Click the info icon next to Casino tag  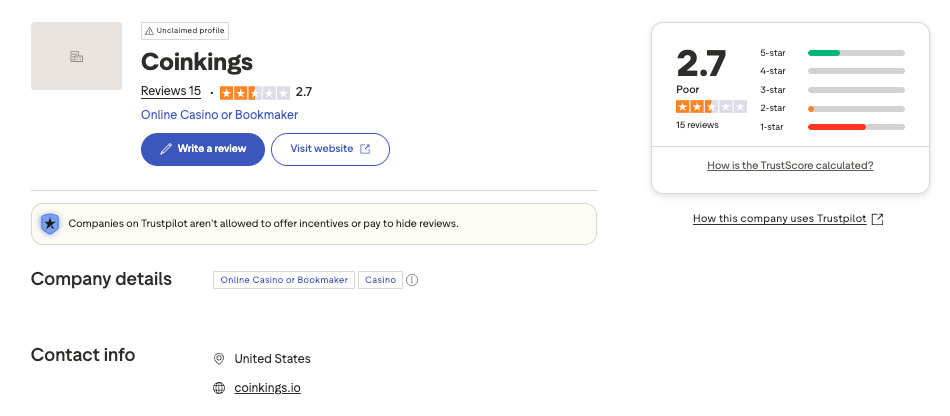click(412, 280)
